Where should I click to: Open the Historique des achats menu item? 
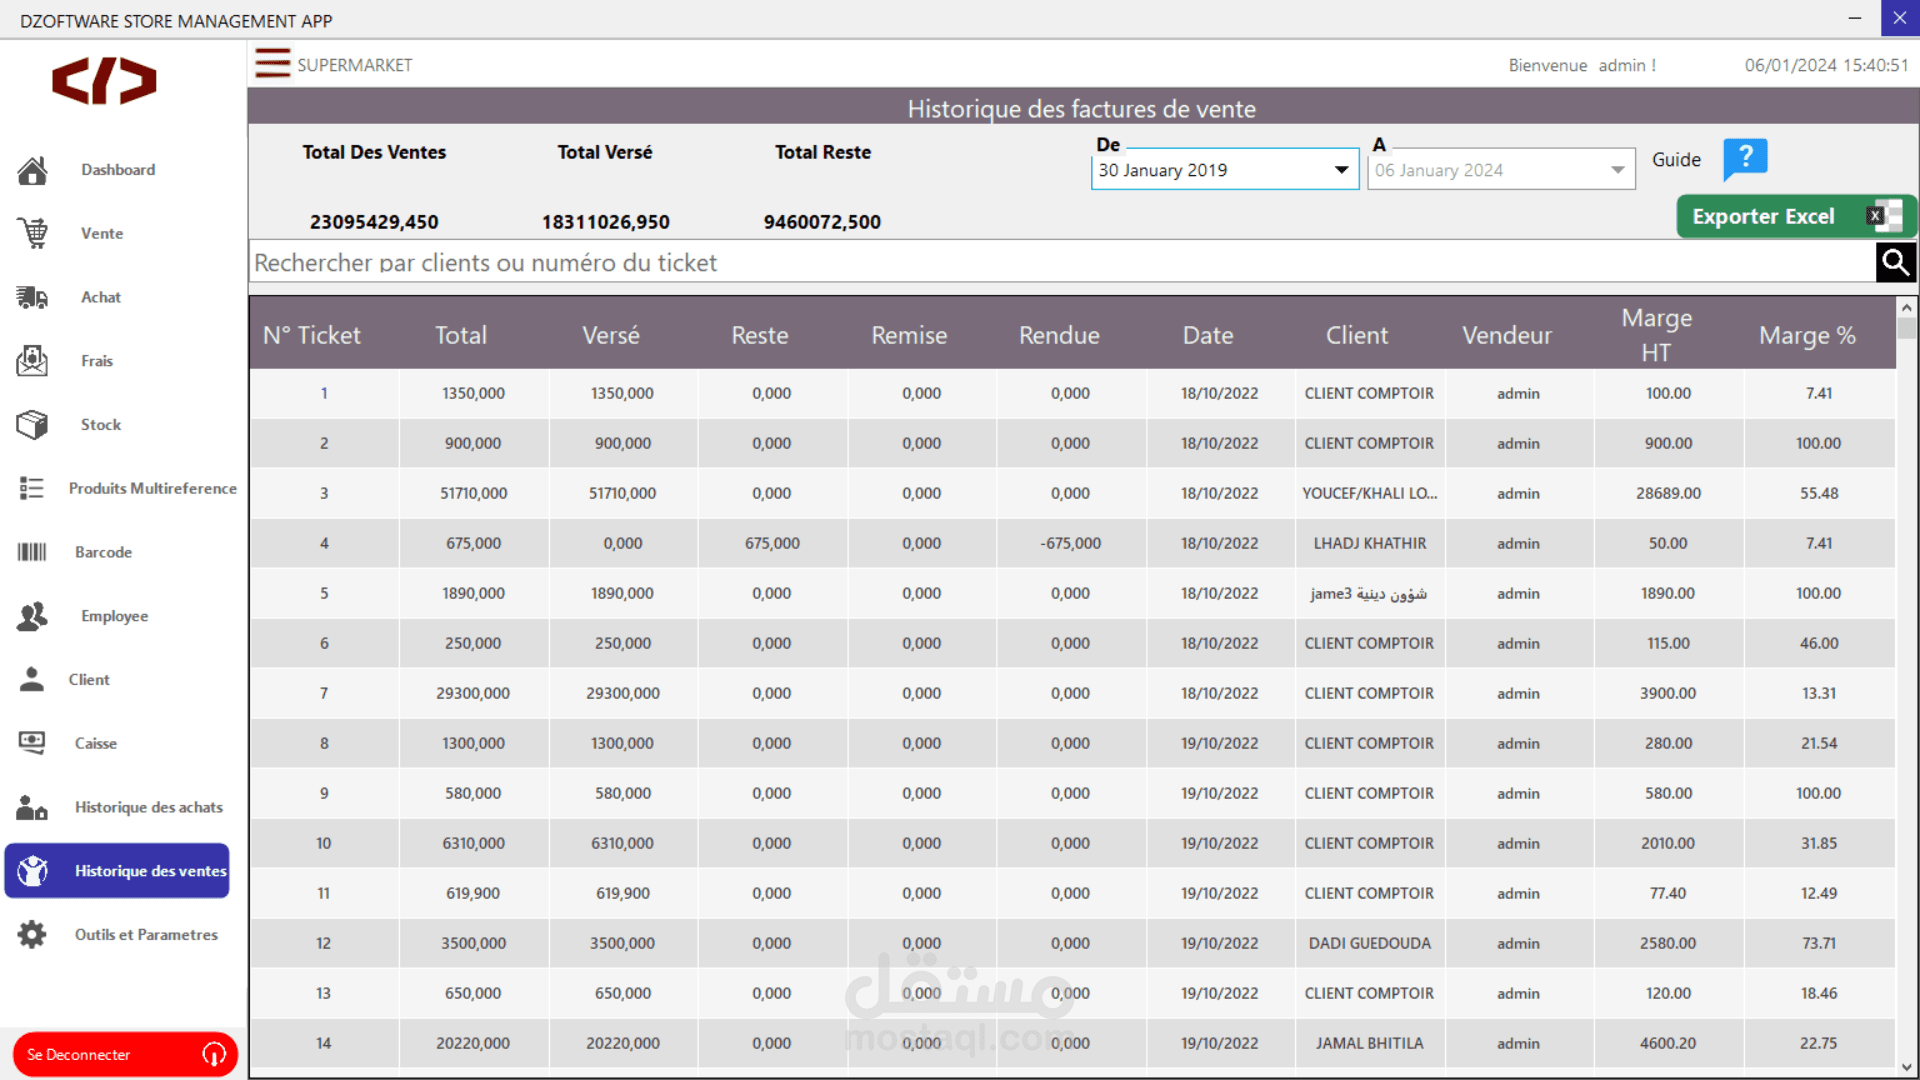tap(148, 807)
